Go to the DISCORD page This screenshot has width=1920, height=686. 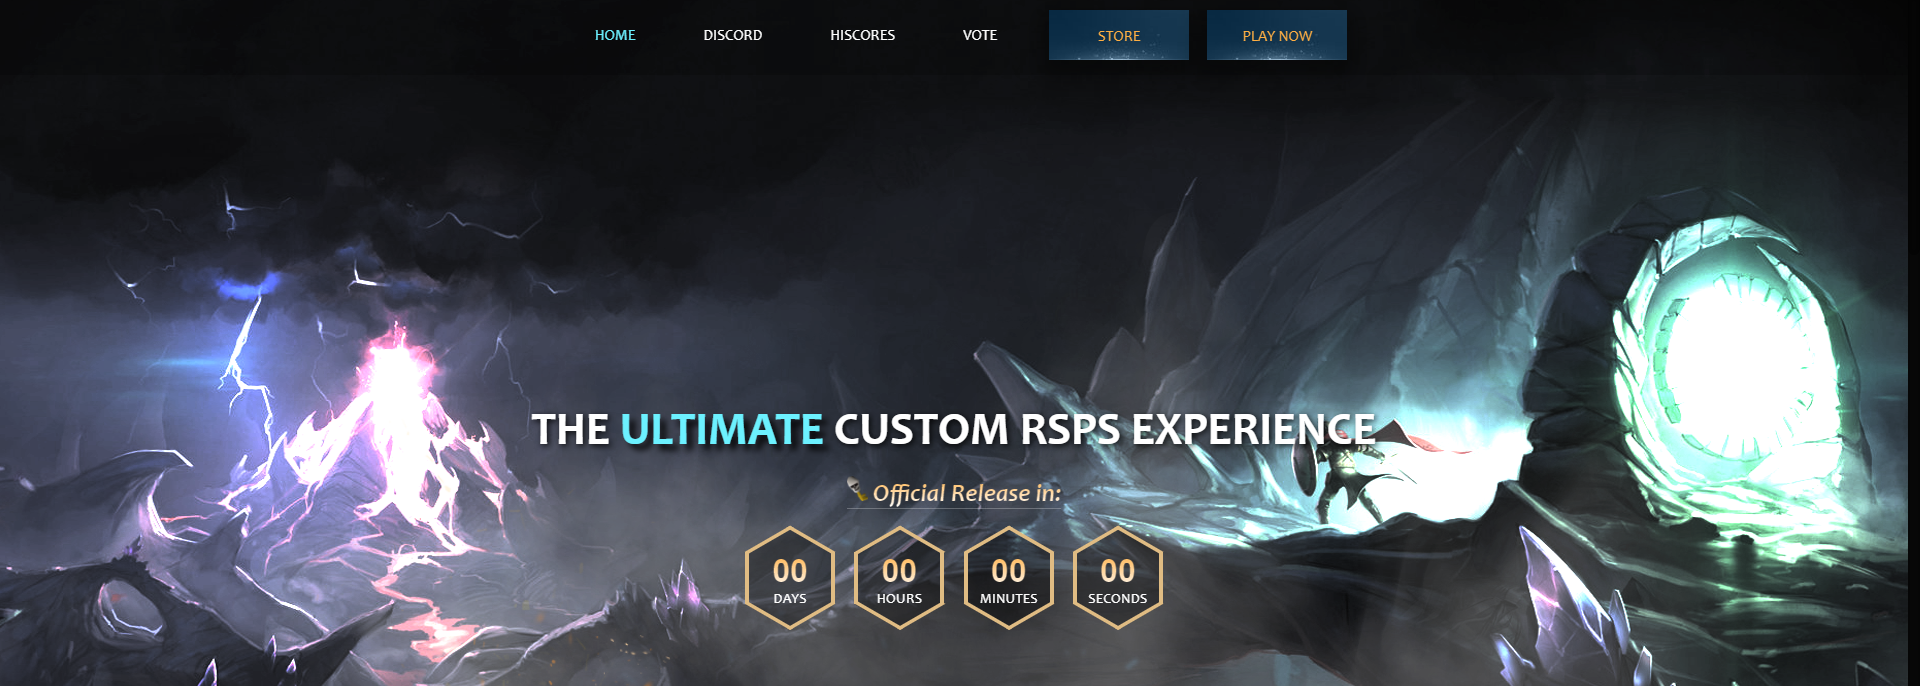(732, 35)
